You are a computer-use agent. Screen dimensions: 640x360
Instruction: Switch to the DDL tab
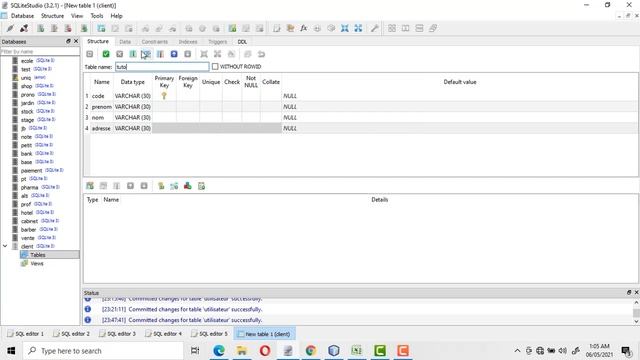[242, 42]
